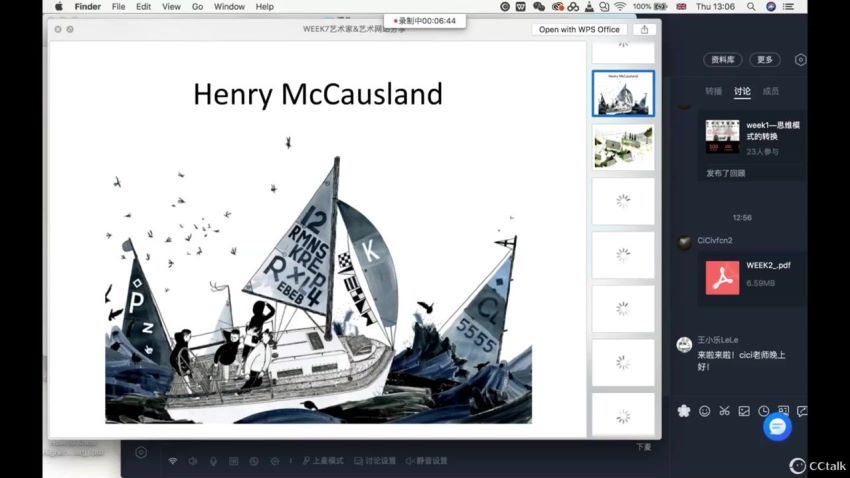This screenshot has width=850, height=478.
Task: Click the 发布了回顾 link
Action: point(725,173)
